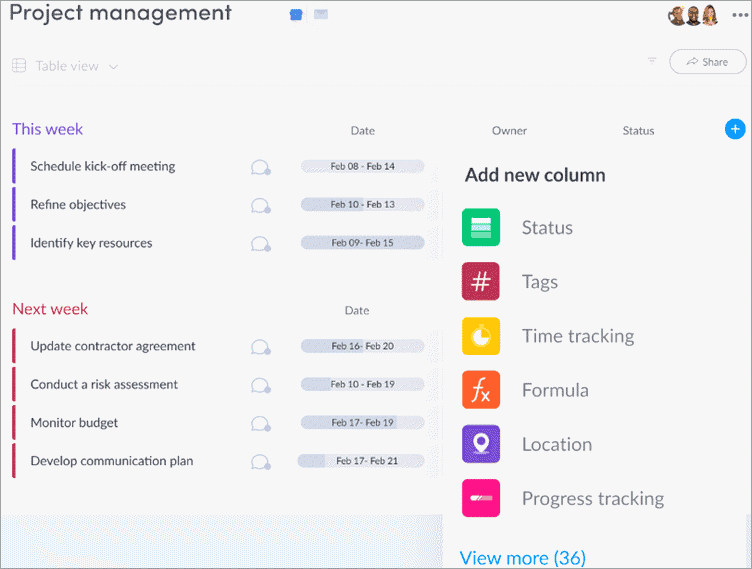This screenshot has height=569, width=752.
Task: Open comments for Conduct a risk assessment
Action: [x=260, y=385]
